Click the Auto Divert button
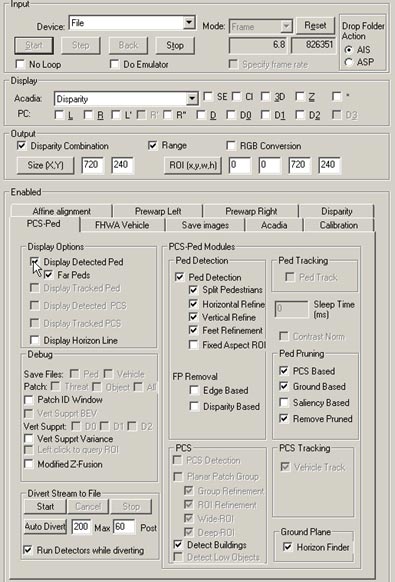The image size is (395, 582). tap(45, 526)
